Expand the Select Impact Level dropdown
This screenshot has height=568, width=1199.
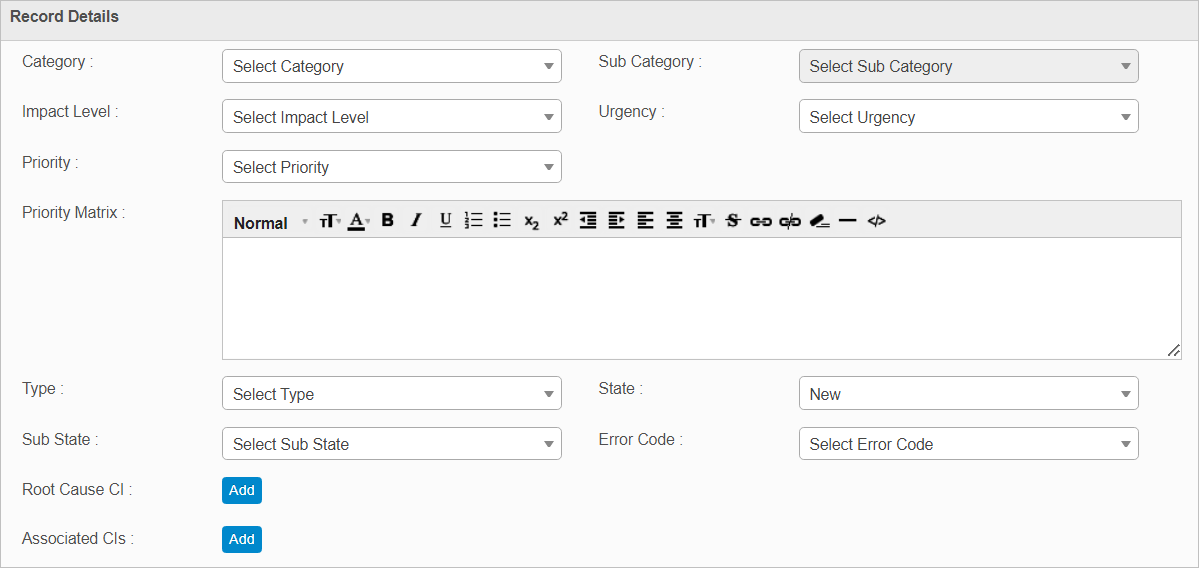tap(391, 117)
